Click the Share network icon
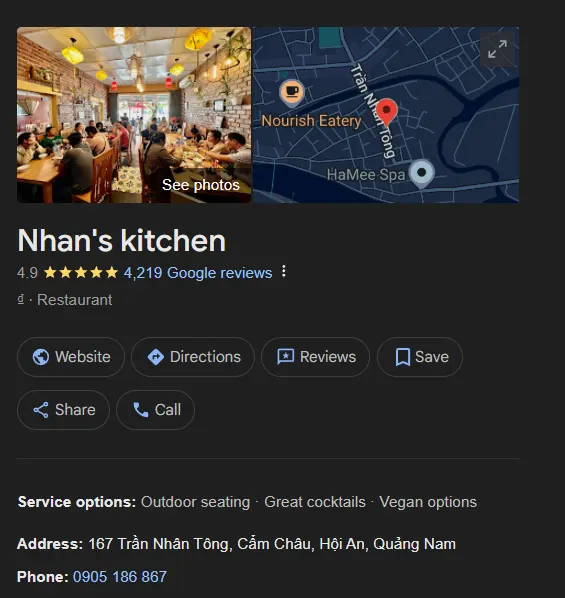Image resolution: width=565 pixels, height=598 pixels. point(40,410)
